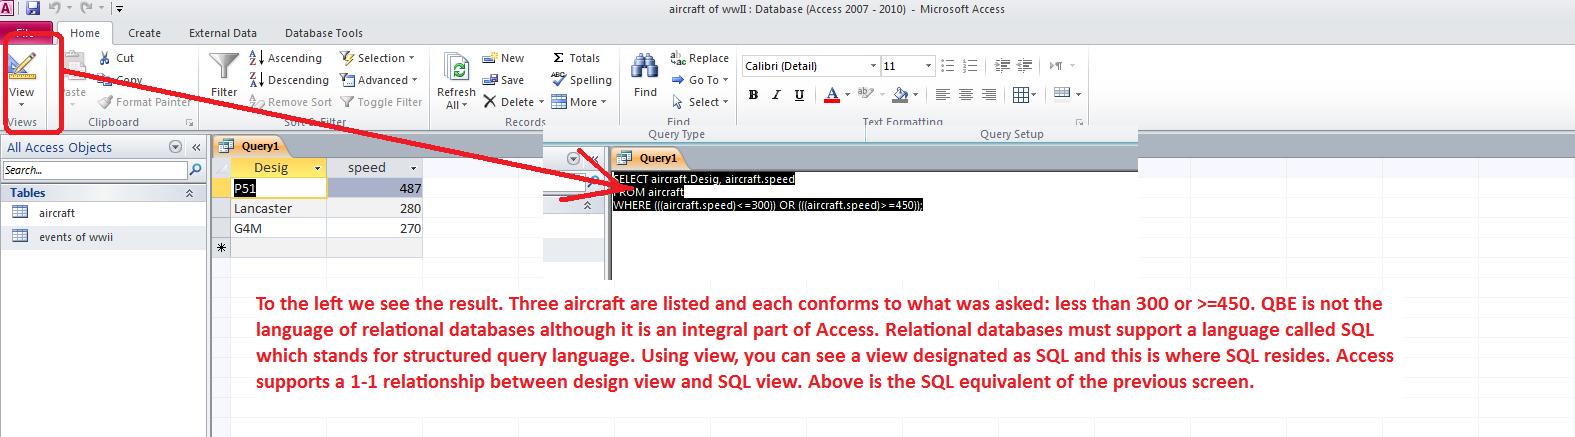Sort Descending in Sort & Filter
The width and height of the screenshot is (1575, 437).
[289, 80]
